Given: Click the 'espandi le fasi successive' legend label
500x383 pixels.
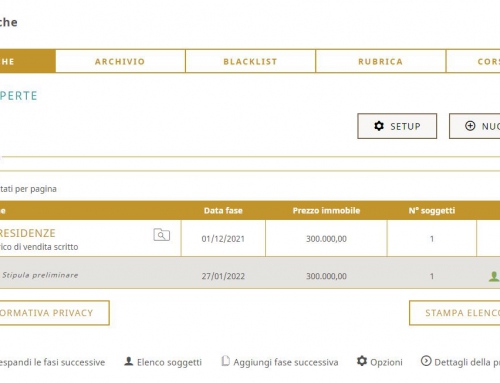Looking at the screenshot, I should click(x=52, y=362).
